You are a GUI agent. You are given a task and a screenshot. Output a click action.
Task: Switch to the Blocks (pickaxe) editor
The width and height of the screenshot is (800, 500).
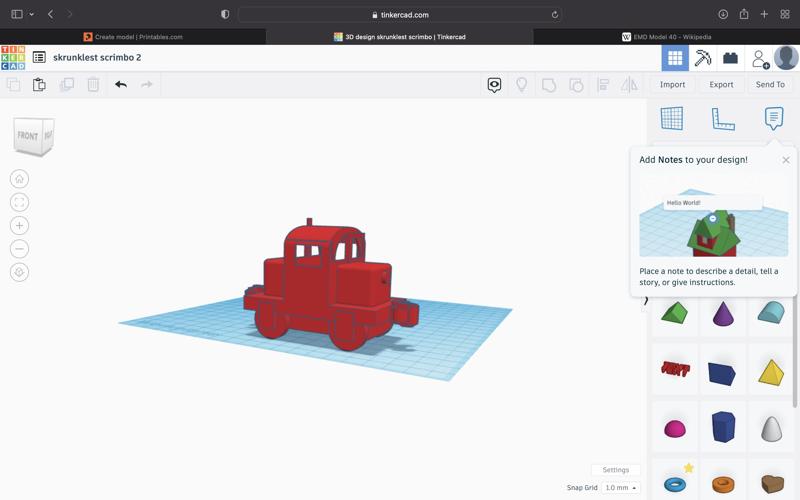[x=703, y=58]
